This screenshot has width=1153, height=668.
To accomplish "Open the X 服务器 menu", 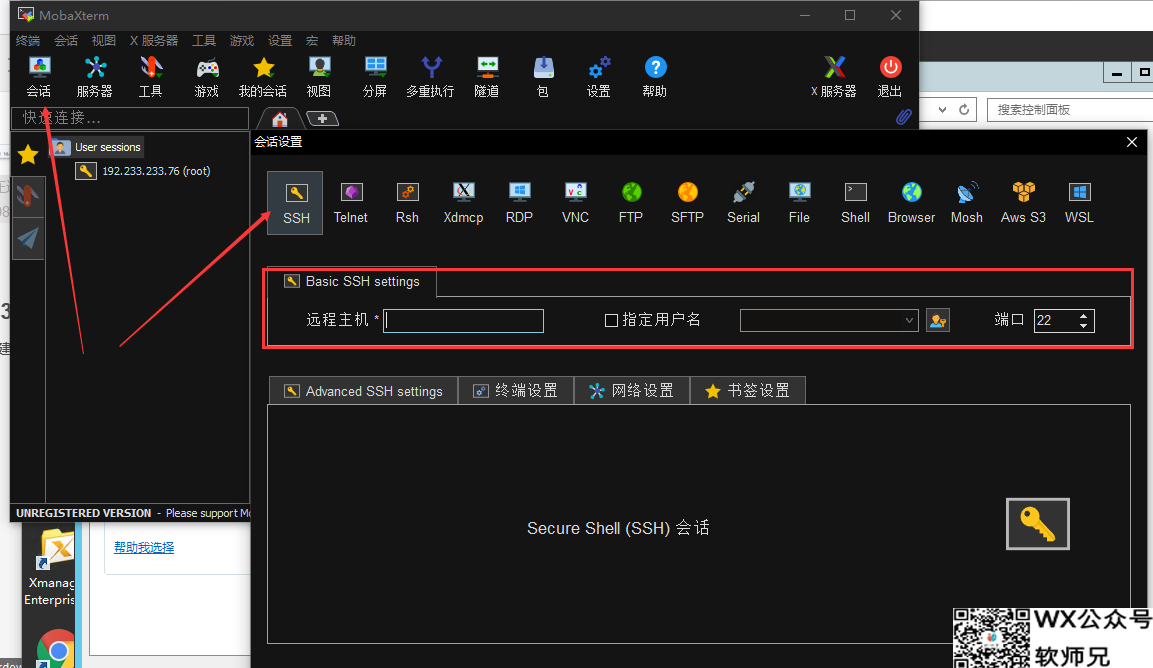I will pos(154,40).
